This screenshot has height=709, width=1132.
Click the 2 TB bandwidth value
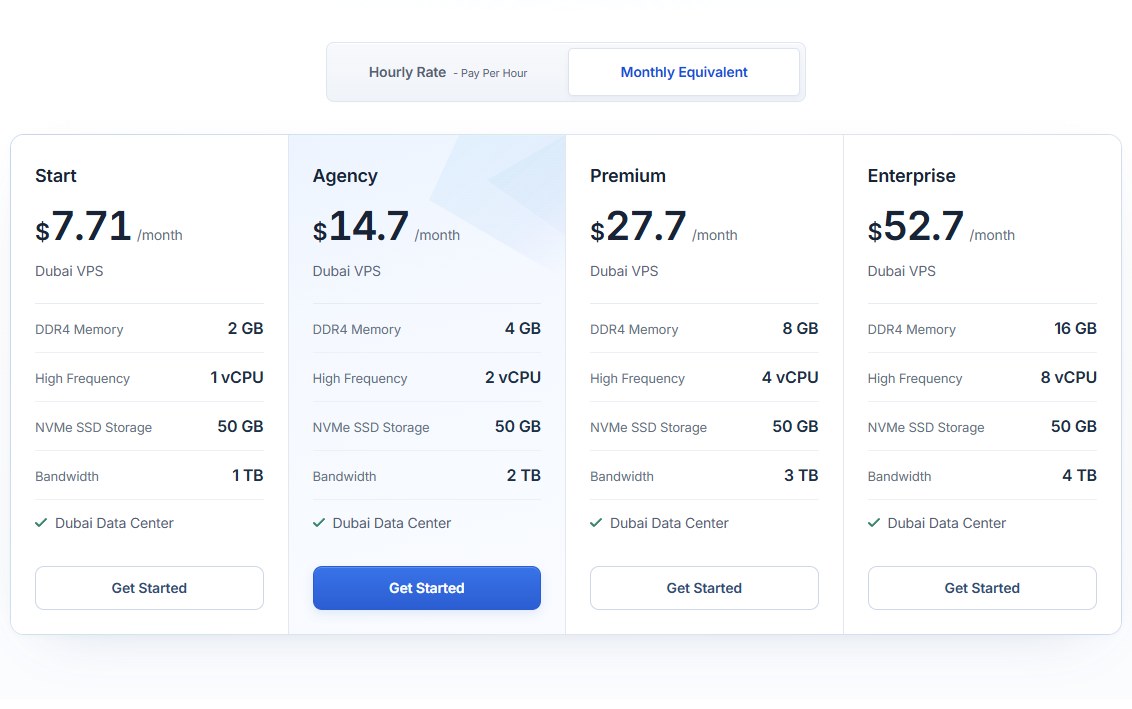point(523,476)
